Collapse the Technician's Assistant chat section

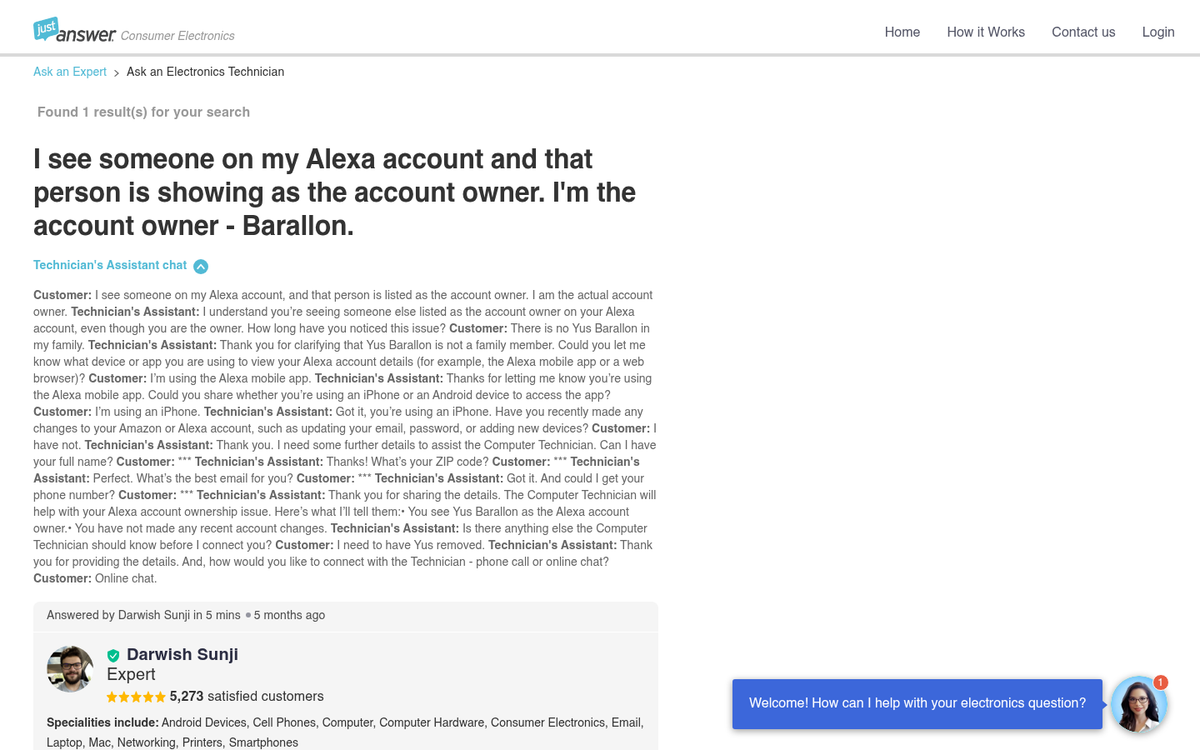pyautogui.click(x=200, y=265)
